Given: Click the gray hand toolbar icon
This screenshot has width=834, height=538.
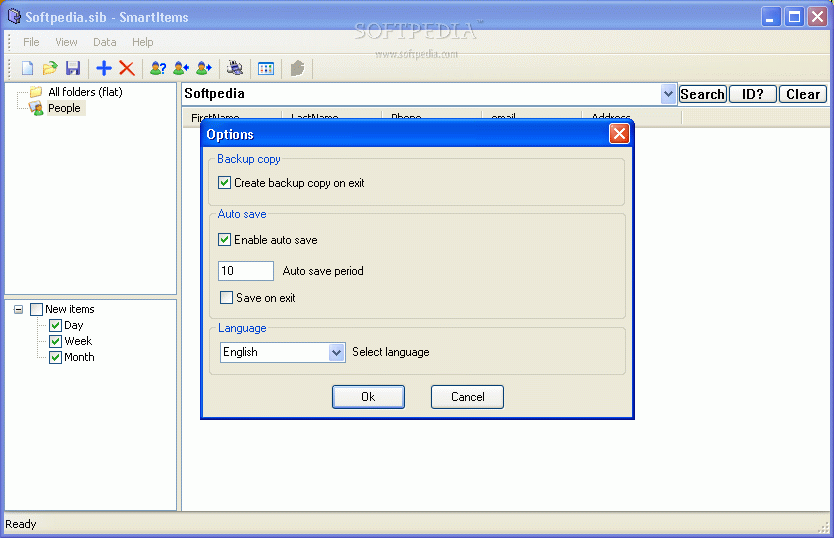Looking at the screenshot, I should click(x=297, y=68).
